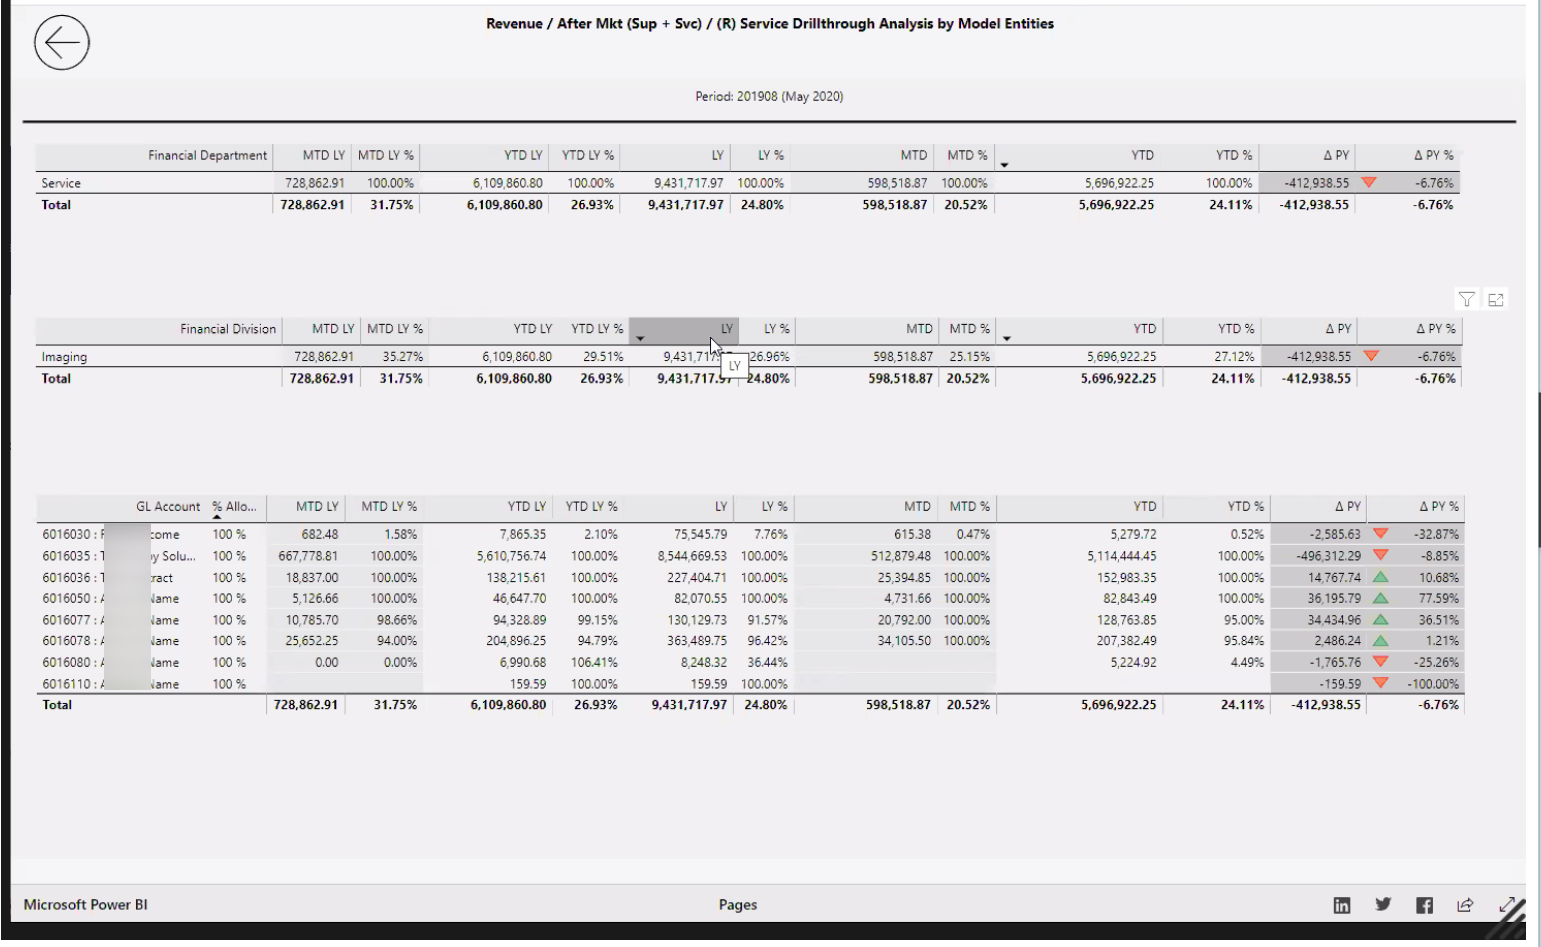Click the back arrow button
The width and height of the screenshot is (1541, 947).
pyautogui.click(x=62, y=43)
